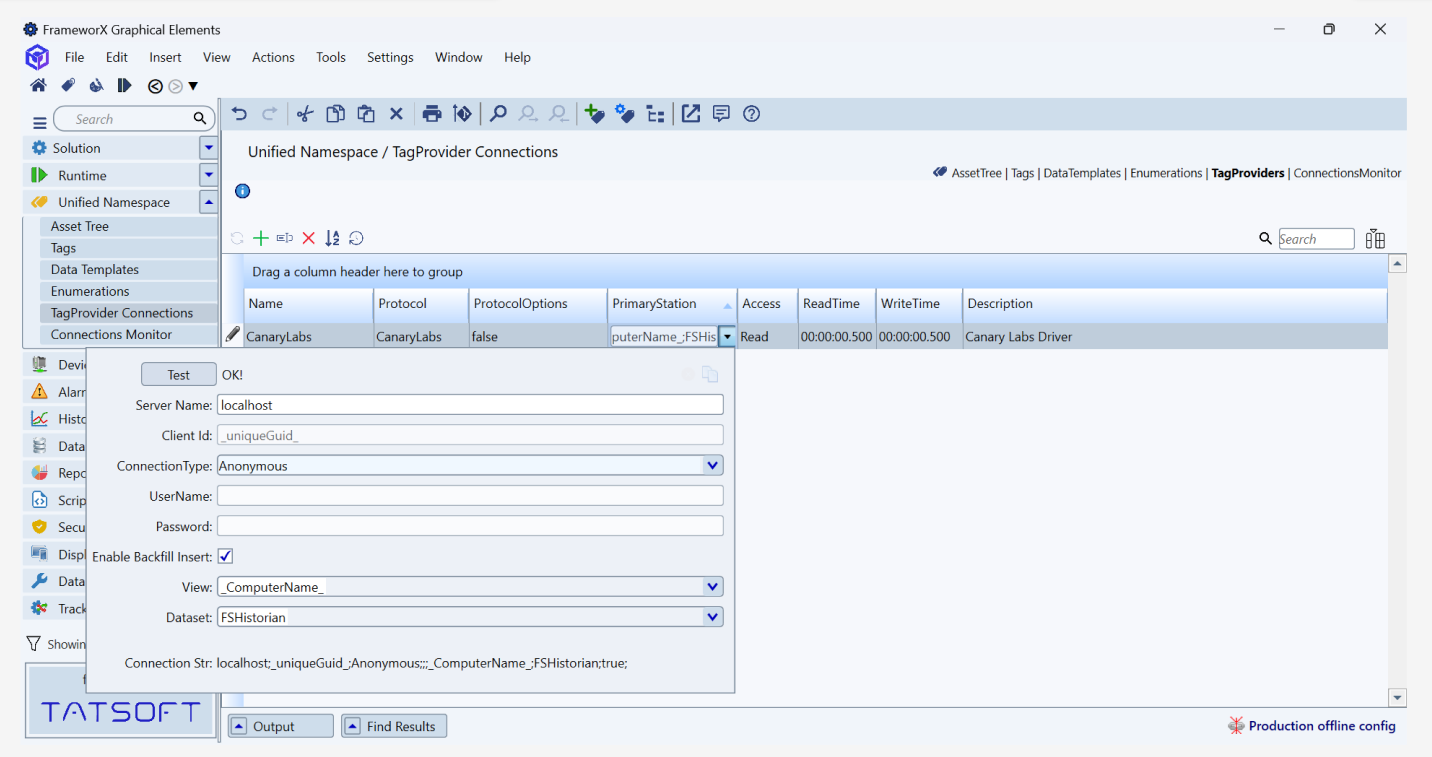1432x757 pixels.
Task: Click the pencil edit icon on the CanaryLabs row
Action: click(x=233, y=334)
